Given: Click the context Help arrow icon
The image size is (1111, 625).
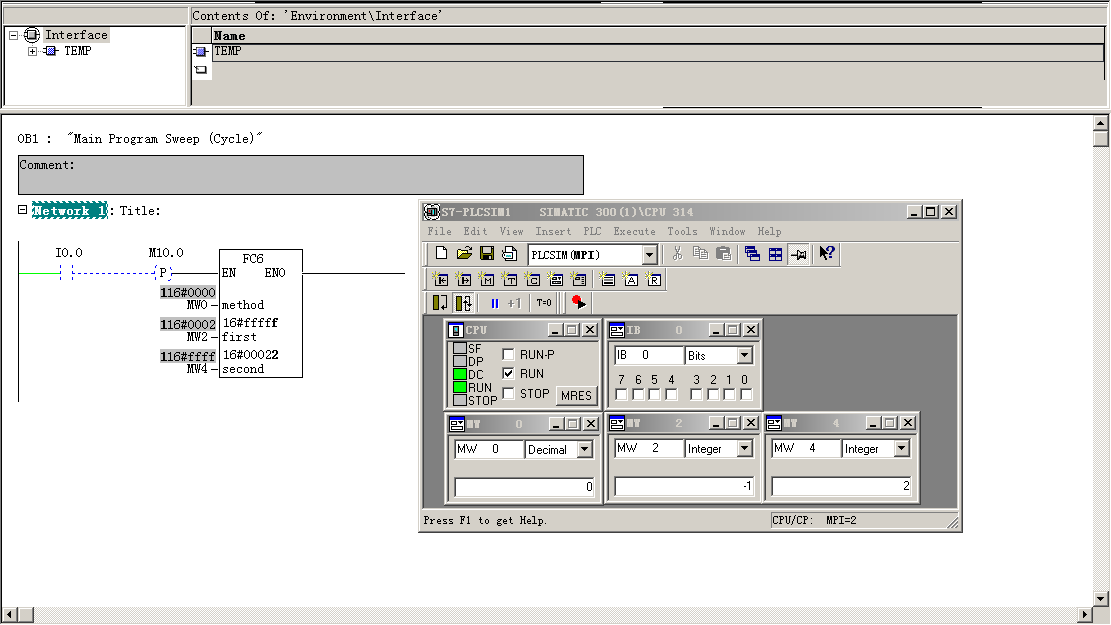Looking at the screenshot, I should [826, 254].
